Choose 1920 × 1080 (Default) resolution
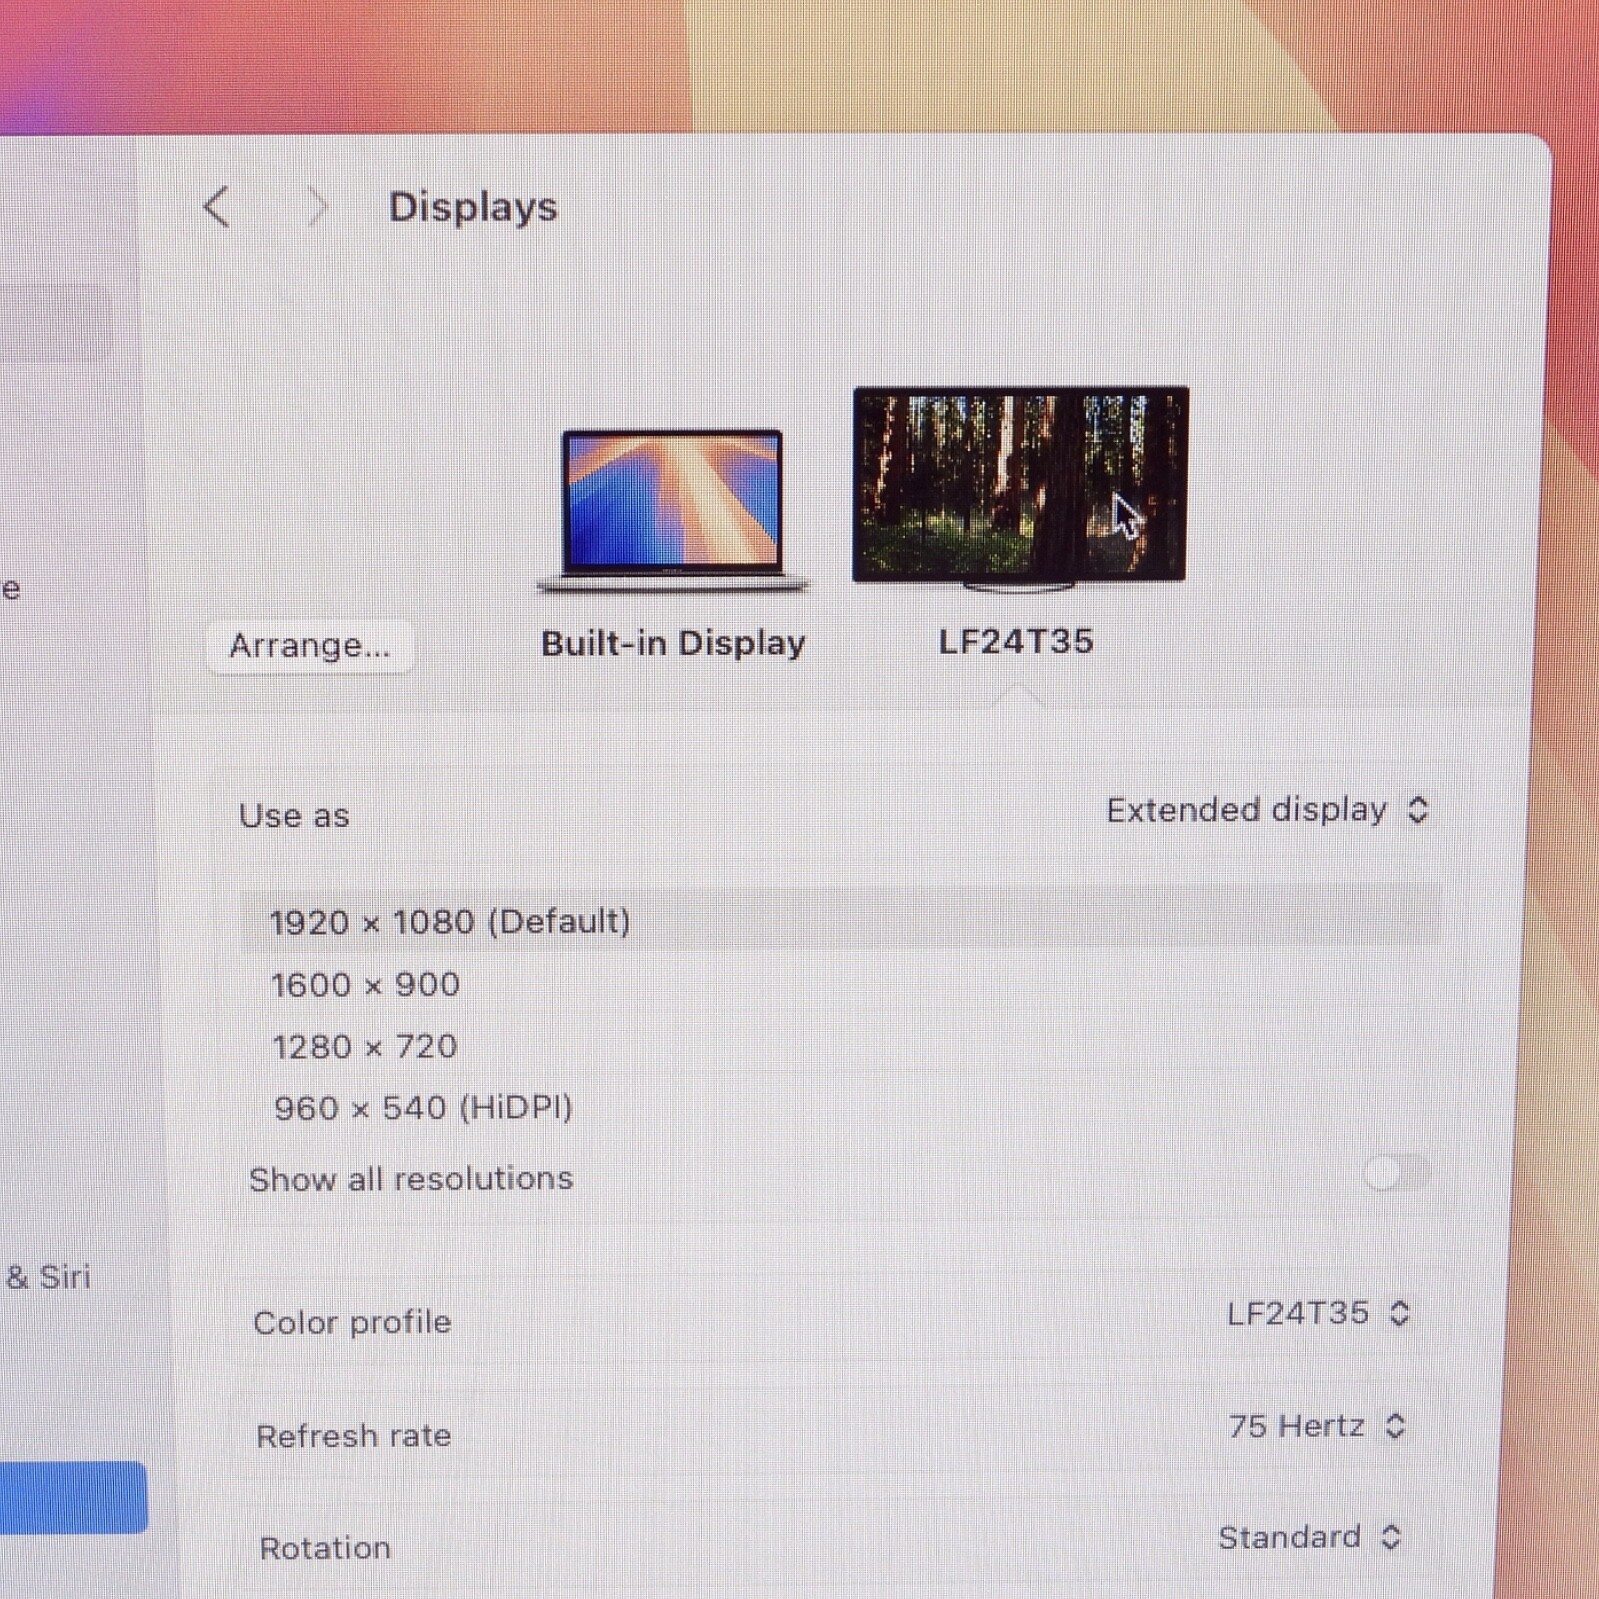Image resolution: width=1599 pixels, height=1599 pixels. 840,921
